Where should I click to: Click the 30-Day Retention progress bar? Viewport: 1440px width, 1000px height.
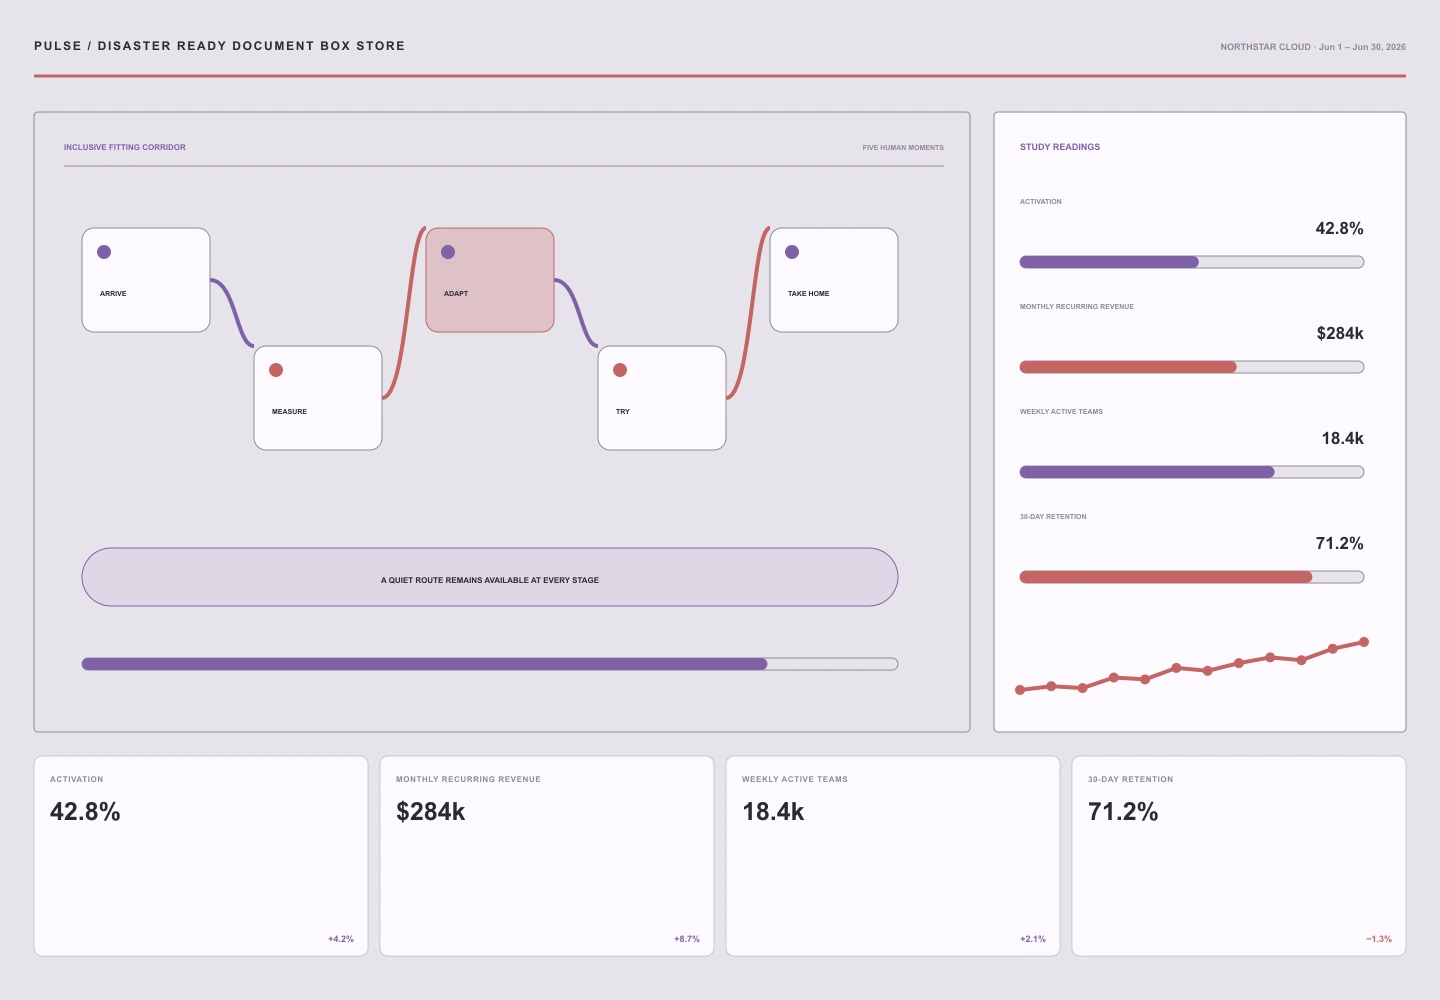pyautogui.click(x=1192, y=577)
